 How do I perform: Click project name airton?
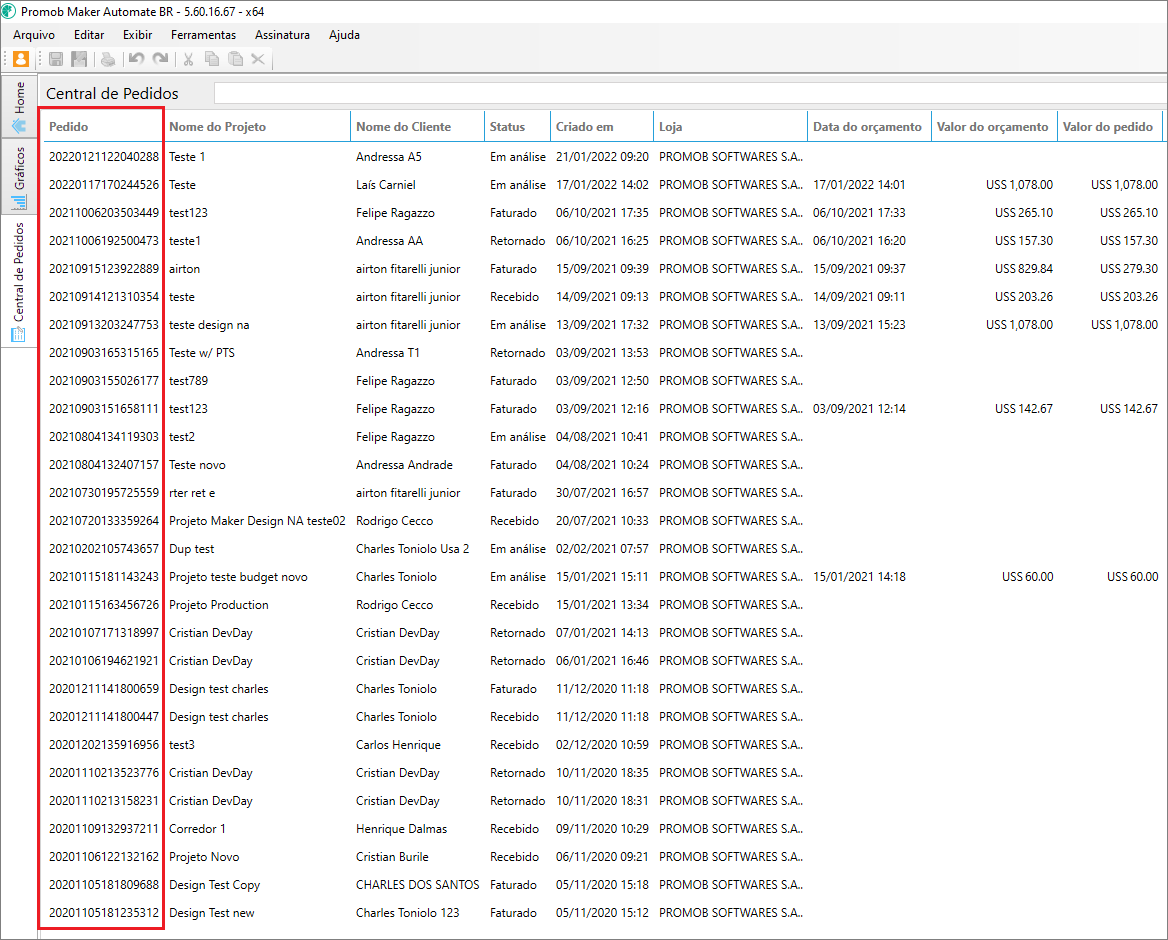click(x=184, y=269)
